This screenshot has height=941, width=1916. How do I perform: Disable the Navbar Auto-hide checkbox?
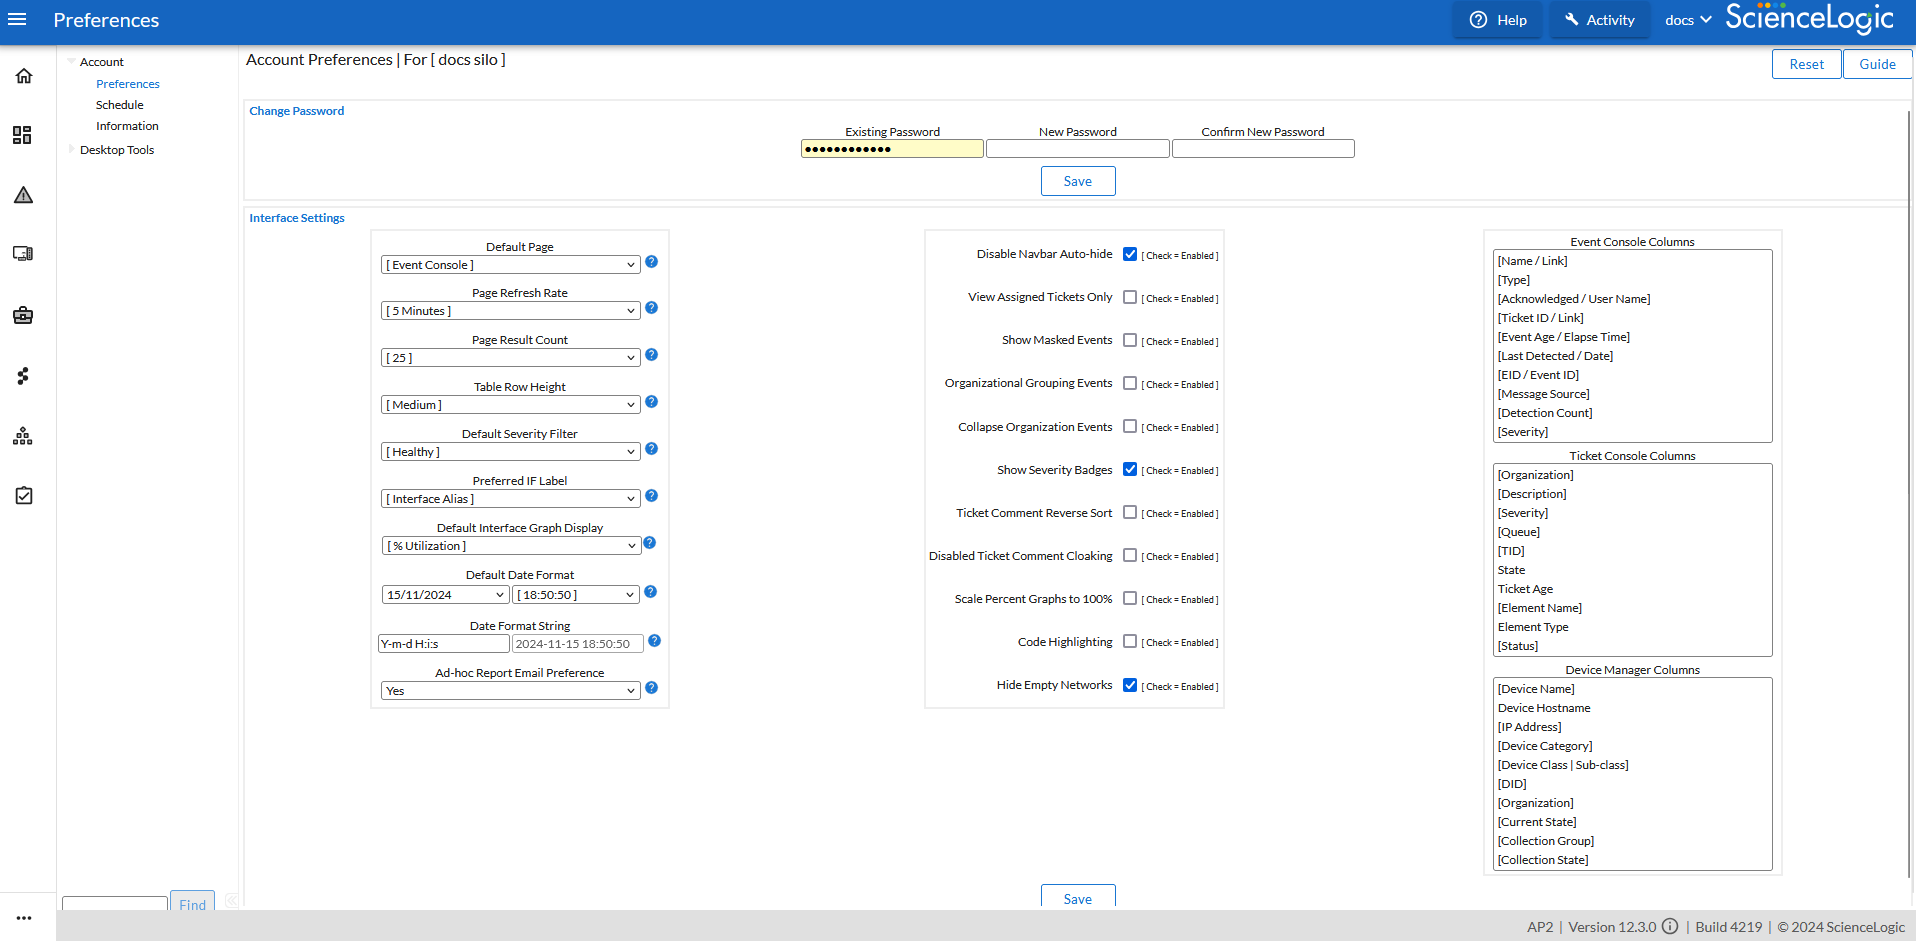(1130, 255)
